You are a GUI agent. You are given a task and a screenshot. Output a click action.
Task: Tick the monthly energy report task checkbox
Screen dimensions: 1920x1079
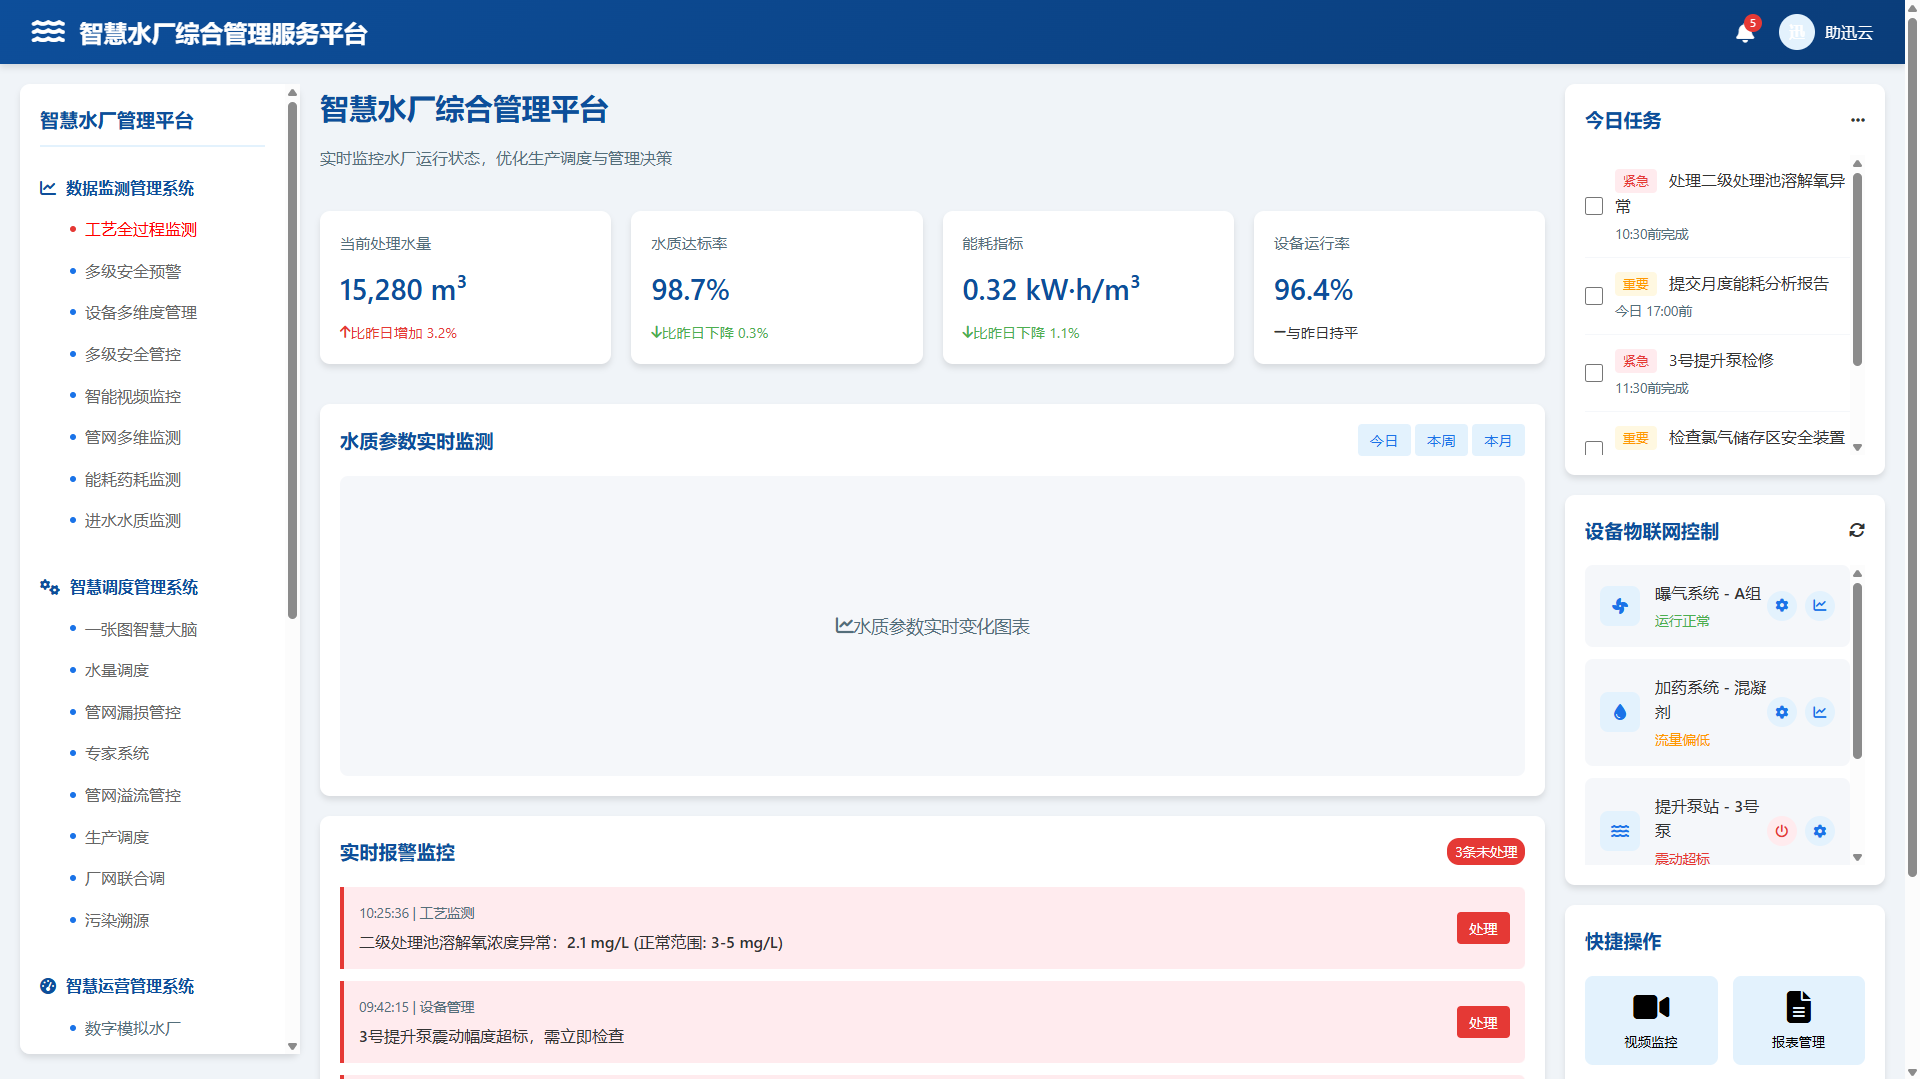pos(1594,297)
